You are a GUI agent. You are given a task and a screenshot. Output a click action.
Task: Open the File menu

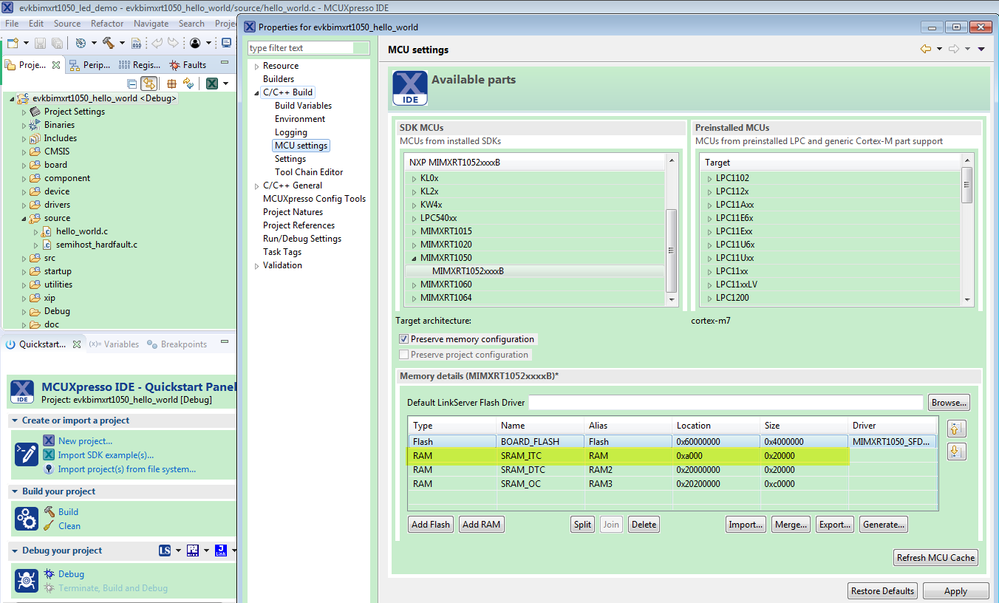point(12,24)
